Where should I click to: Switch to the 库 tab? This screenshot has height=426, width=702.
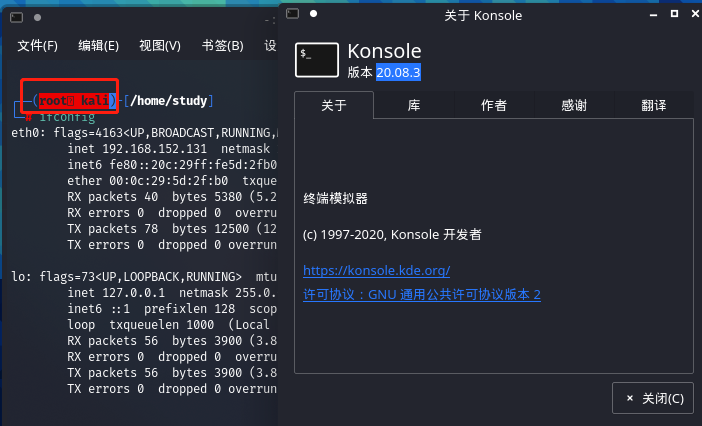[414, 105]
